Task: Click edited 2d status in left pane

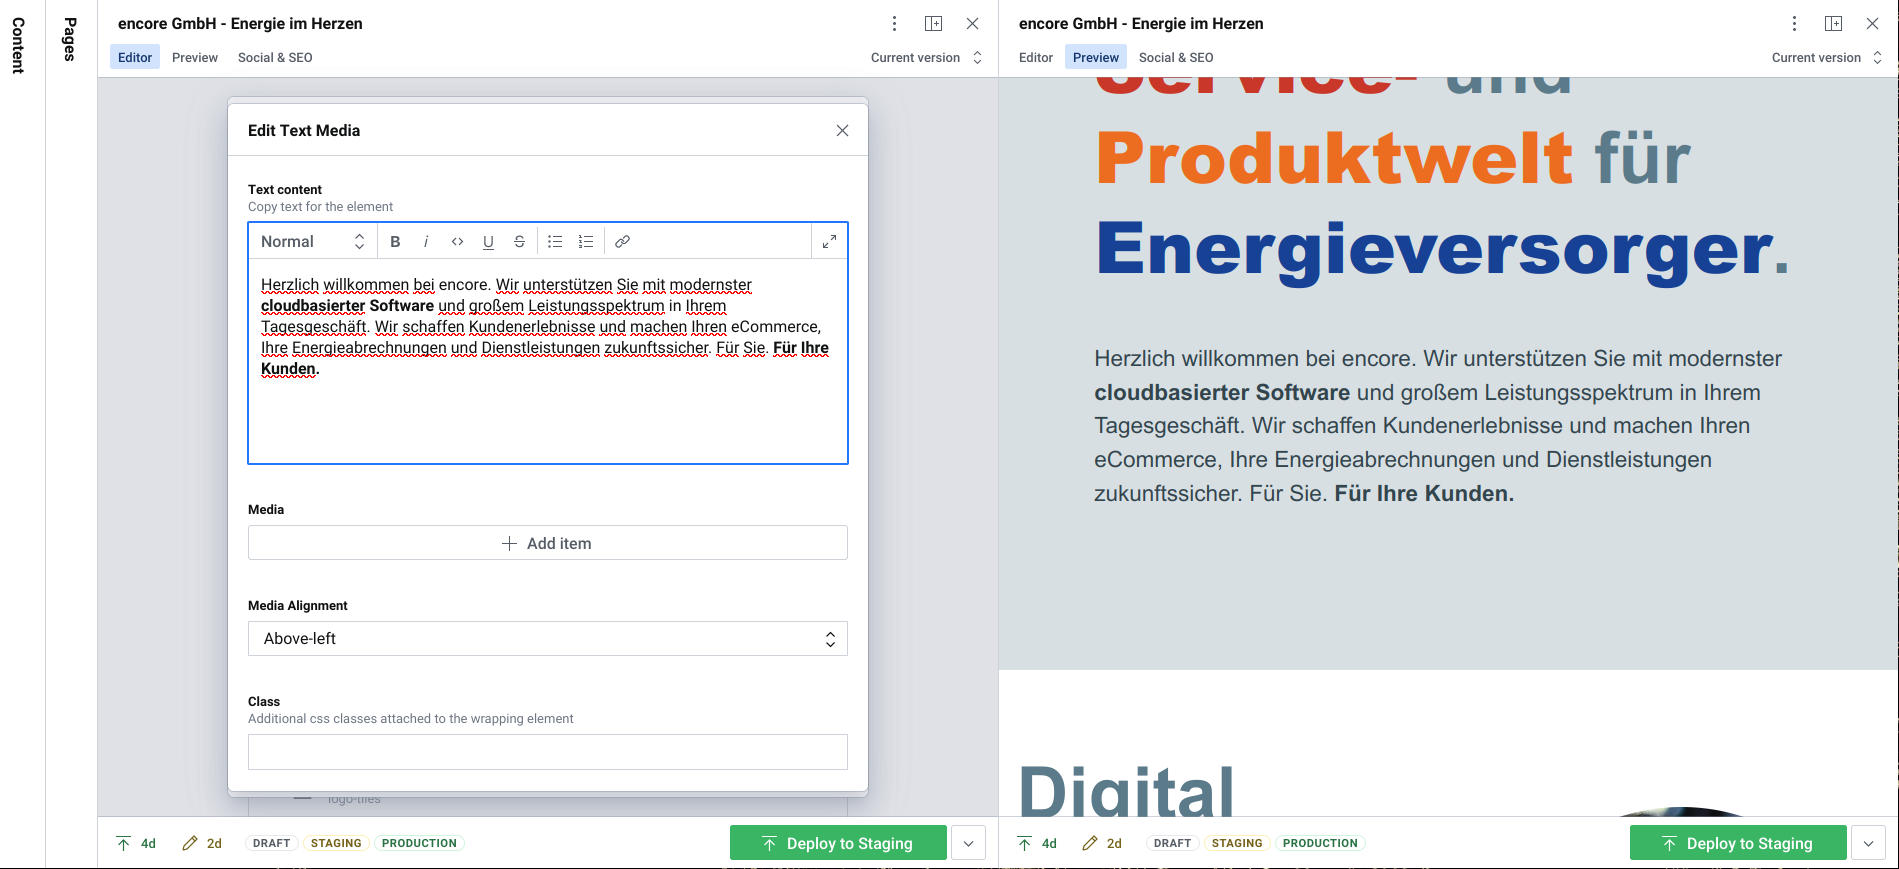Action: click(x=202, y=843)
